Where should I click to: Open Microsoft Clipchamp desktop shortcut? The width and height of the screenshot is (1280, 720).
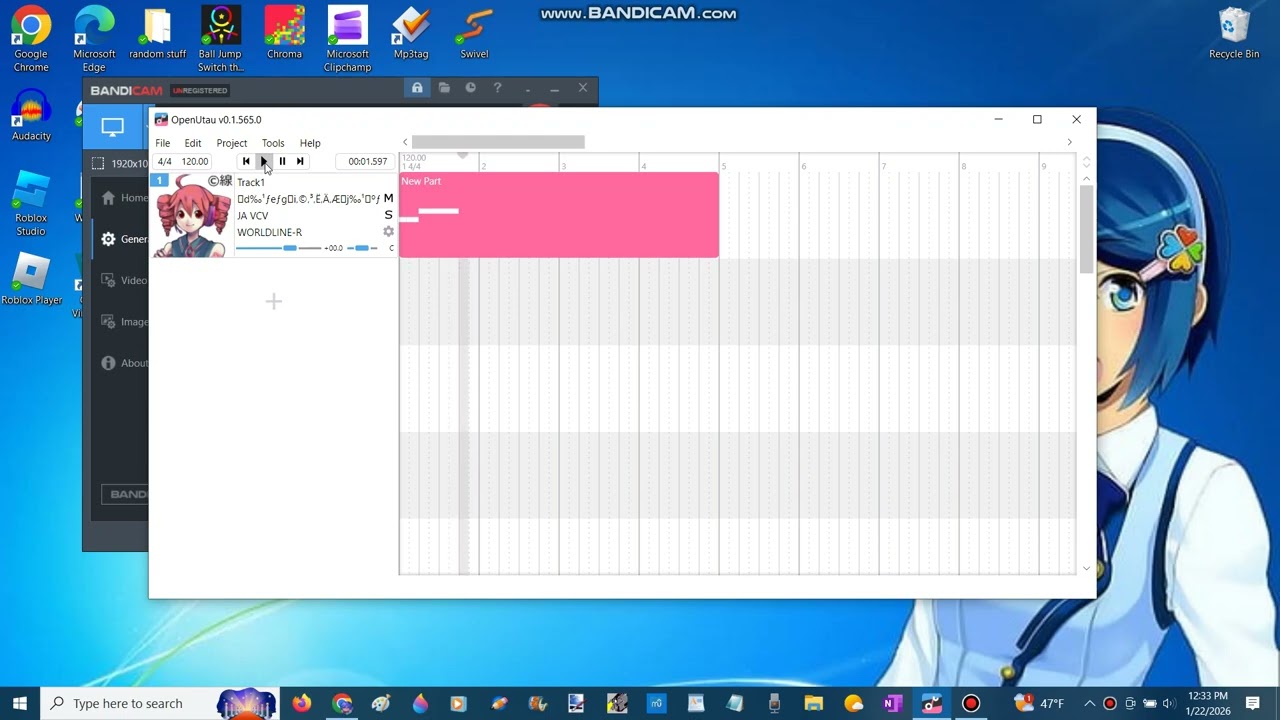click(x=347, y=40)
